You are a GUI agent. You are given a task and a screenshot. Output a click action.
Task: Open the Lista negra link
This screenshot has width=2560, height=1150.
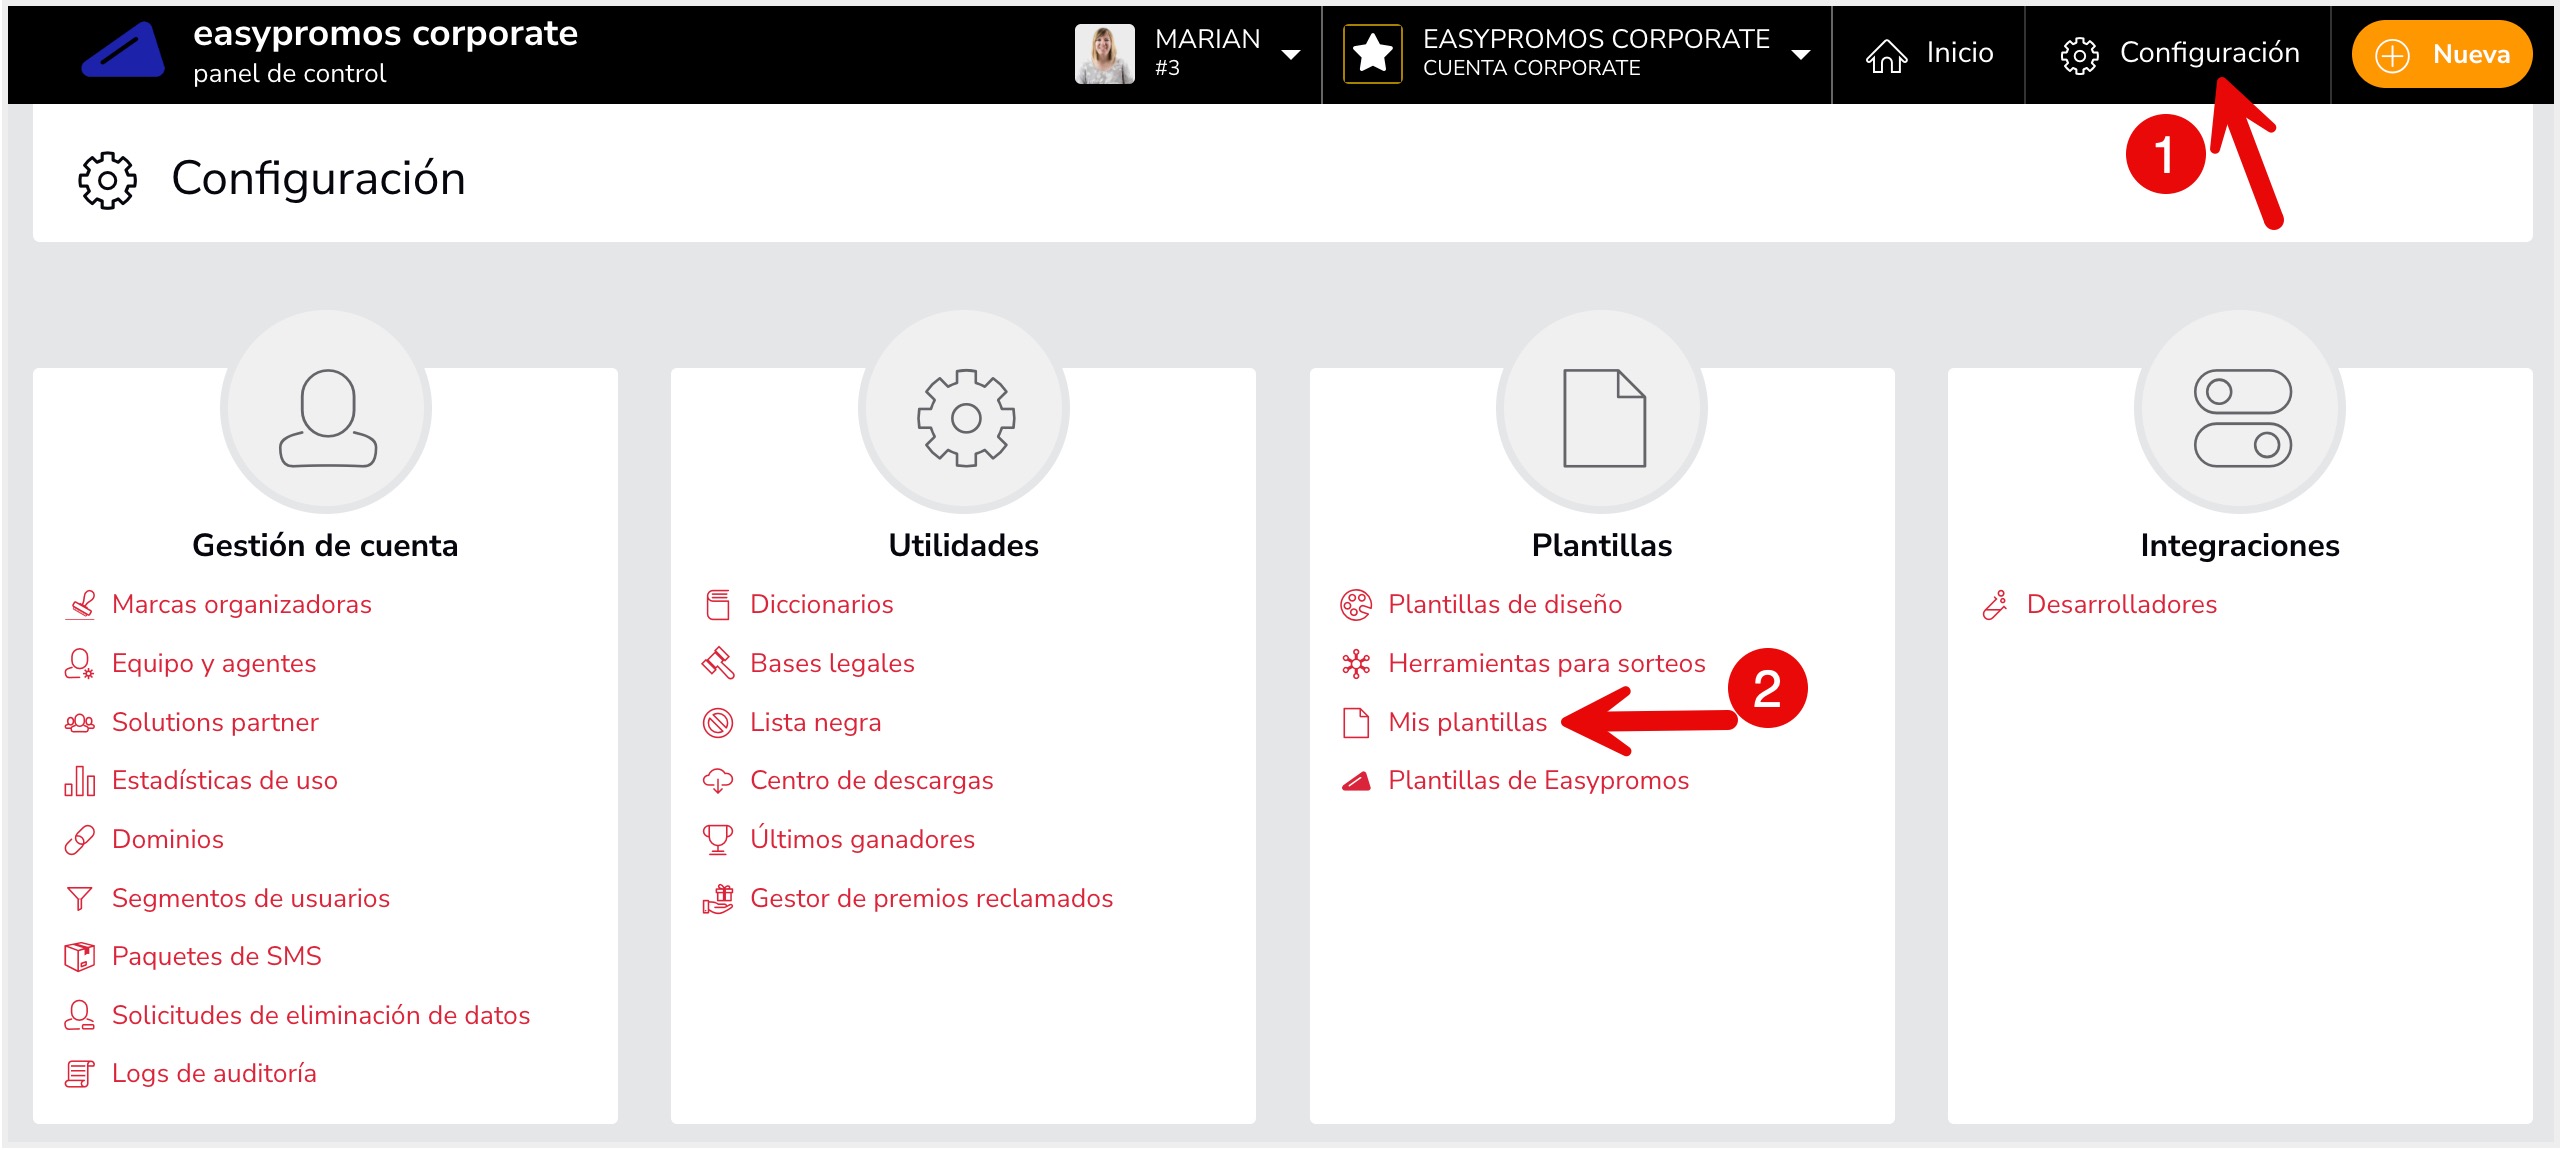point(816,723)
